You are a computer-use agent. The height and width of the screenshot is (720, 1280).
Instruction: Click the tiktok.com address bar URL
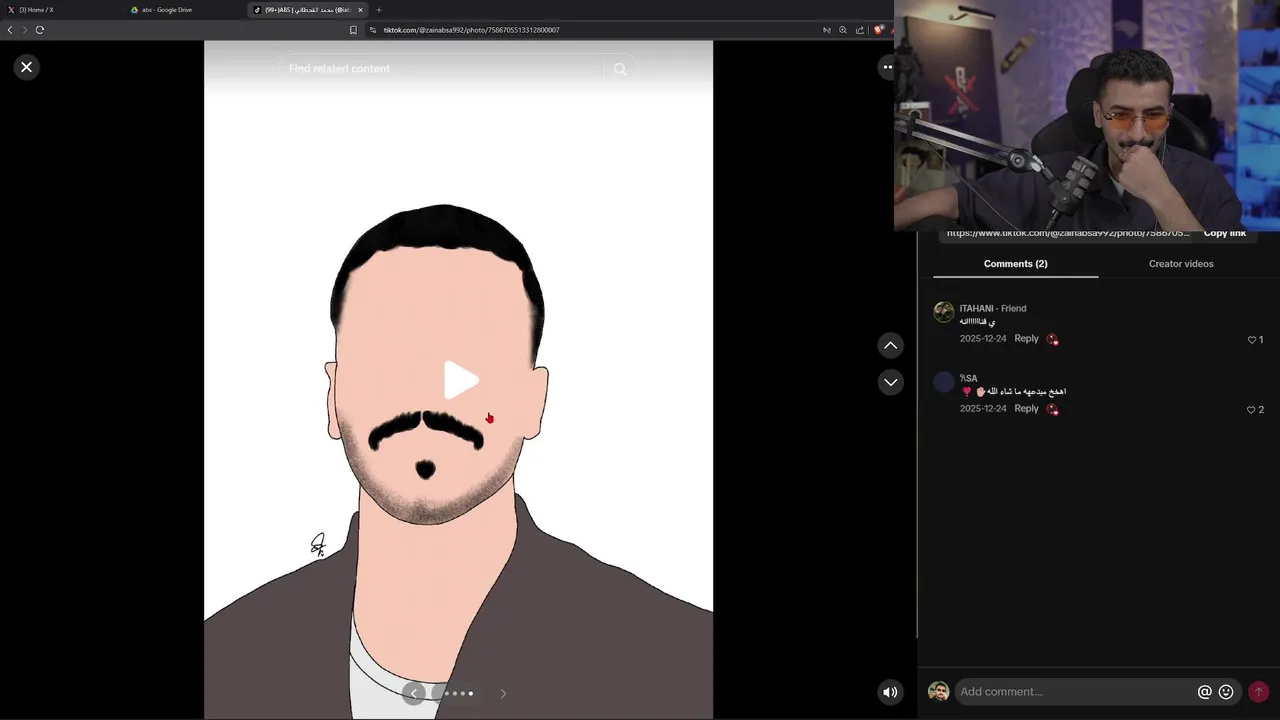[471, 30]
